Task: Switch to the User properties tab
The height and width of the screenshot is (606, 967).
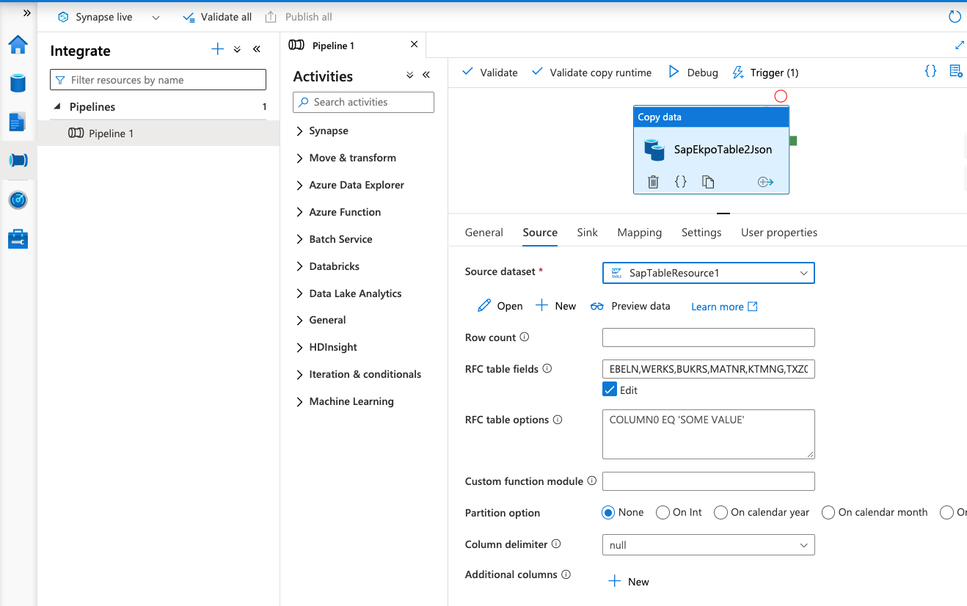Action: coord(779,232)
